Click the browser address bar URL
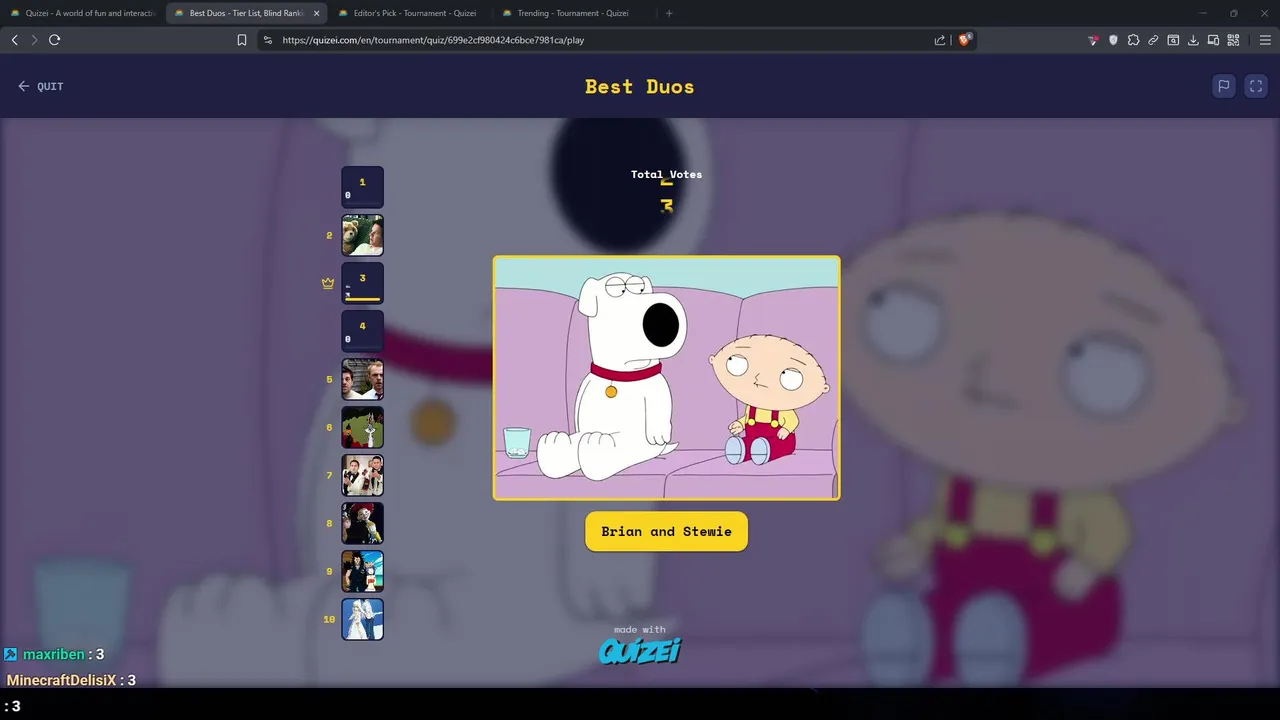 tap(433, 40)
